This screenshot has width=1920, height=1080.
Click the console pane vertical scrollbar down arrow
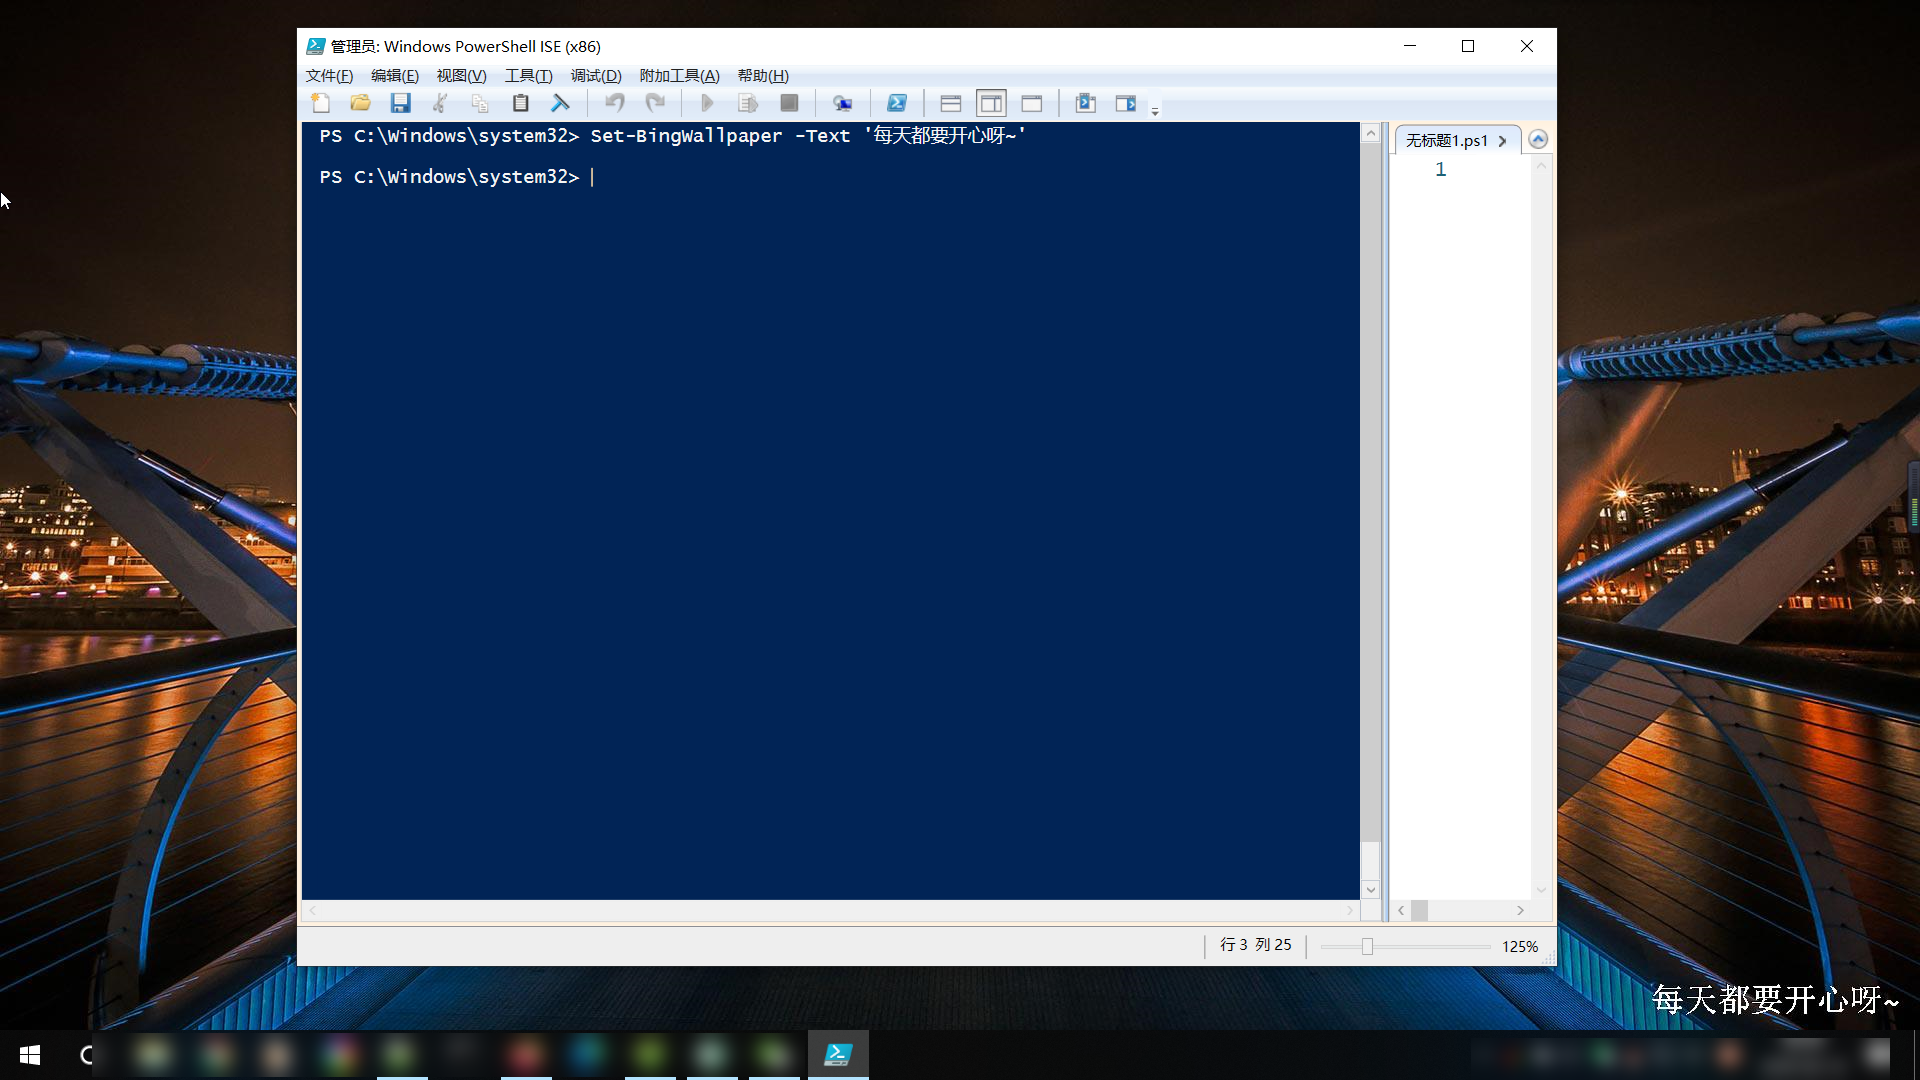tap(1371, 889)
